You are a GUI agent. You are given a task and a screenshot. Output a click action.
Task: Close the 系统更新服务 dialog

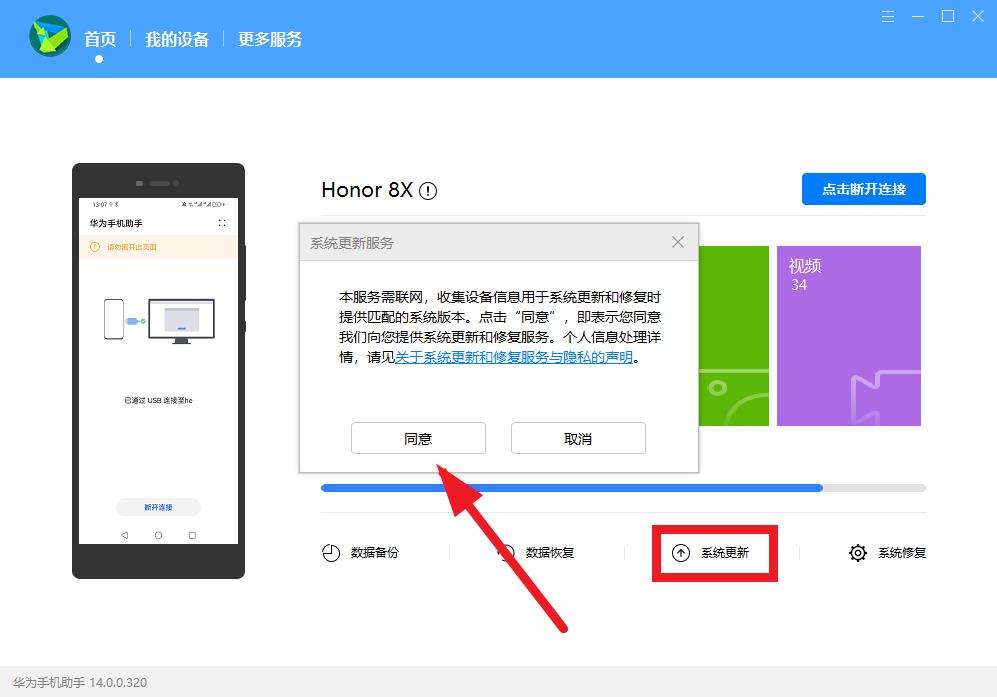678,242
